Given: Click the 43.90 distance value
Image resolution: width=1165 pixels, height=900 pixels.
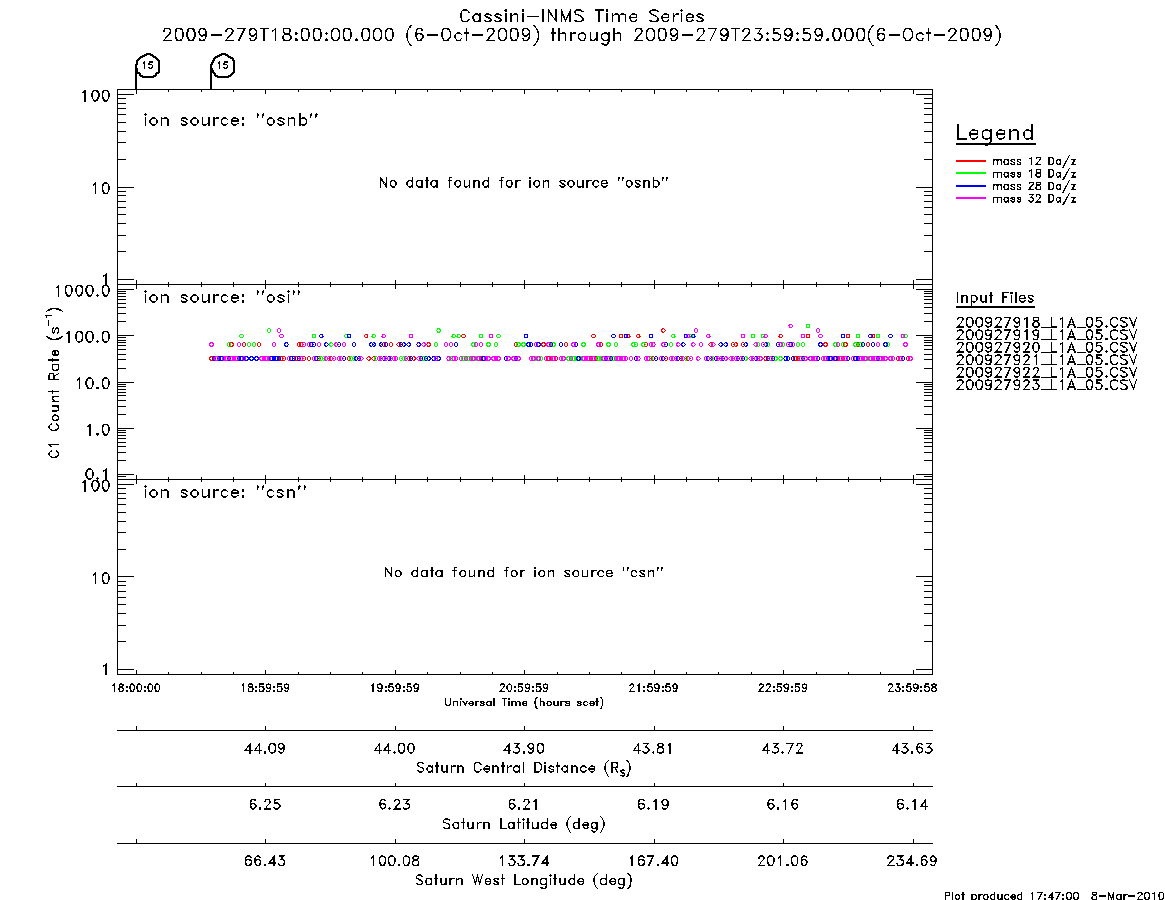Looking at the screenshot, I should [x=524, y=748].
